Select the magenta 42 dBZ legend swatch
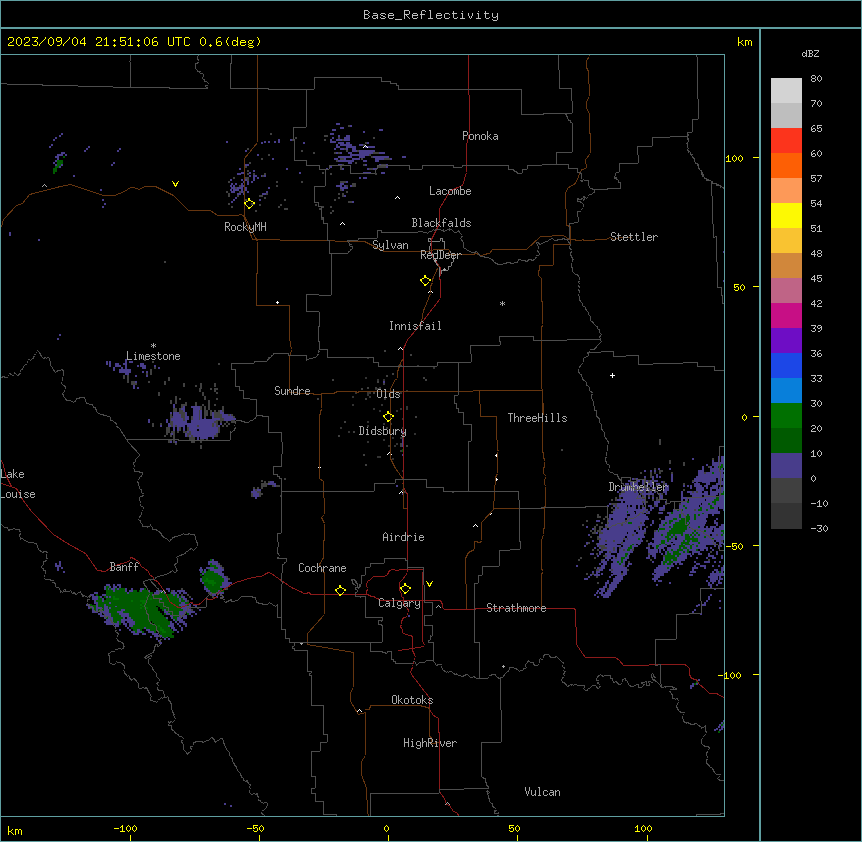 786,315
